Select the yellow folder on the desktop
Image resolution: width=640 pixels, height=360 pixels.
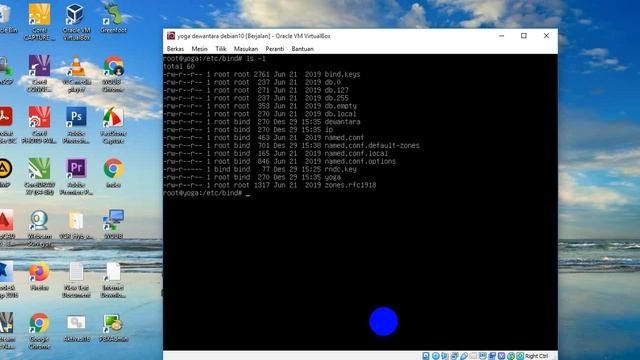76,225
